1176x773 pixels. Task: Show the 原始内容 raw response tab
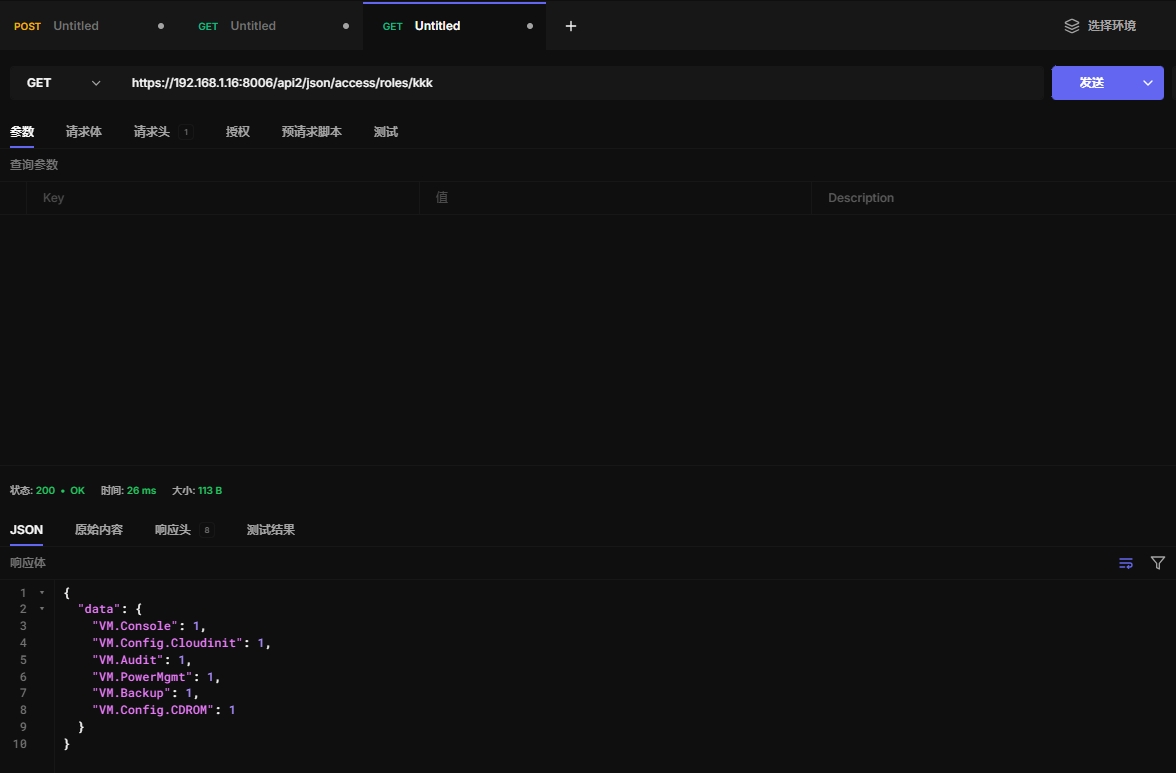coord(99,530)
